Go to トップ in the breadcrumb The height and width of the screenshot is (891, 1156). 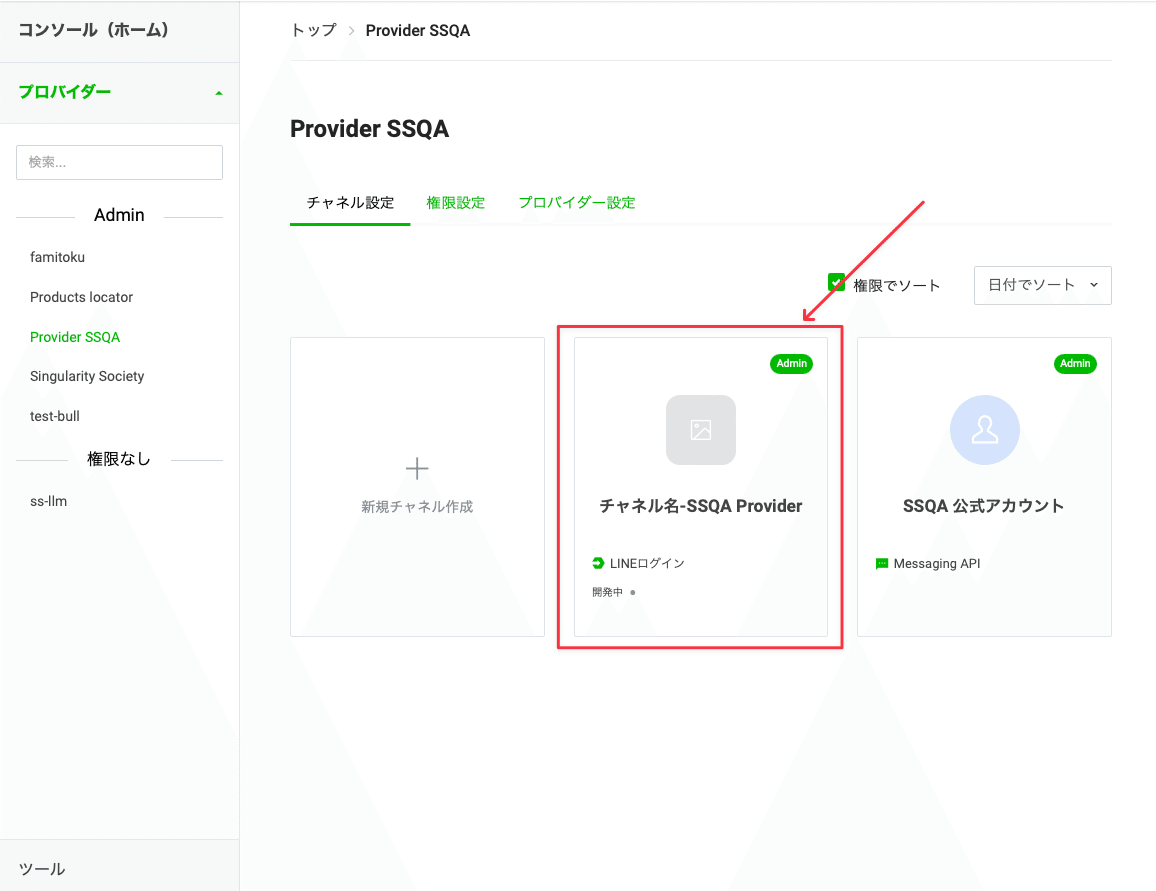coord(313,30)
